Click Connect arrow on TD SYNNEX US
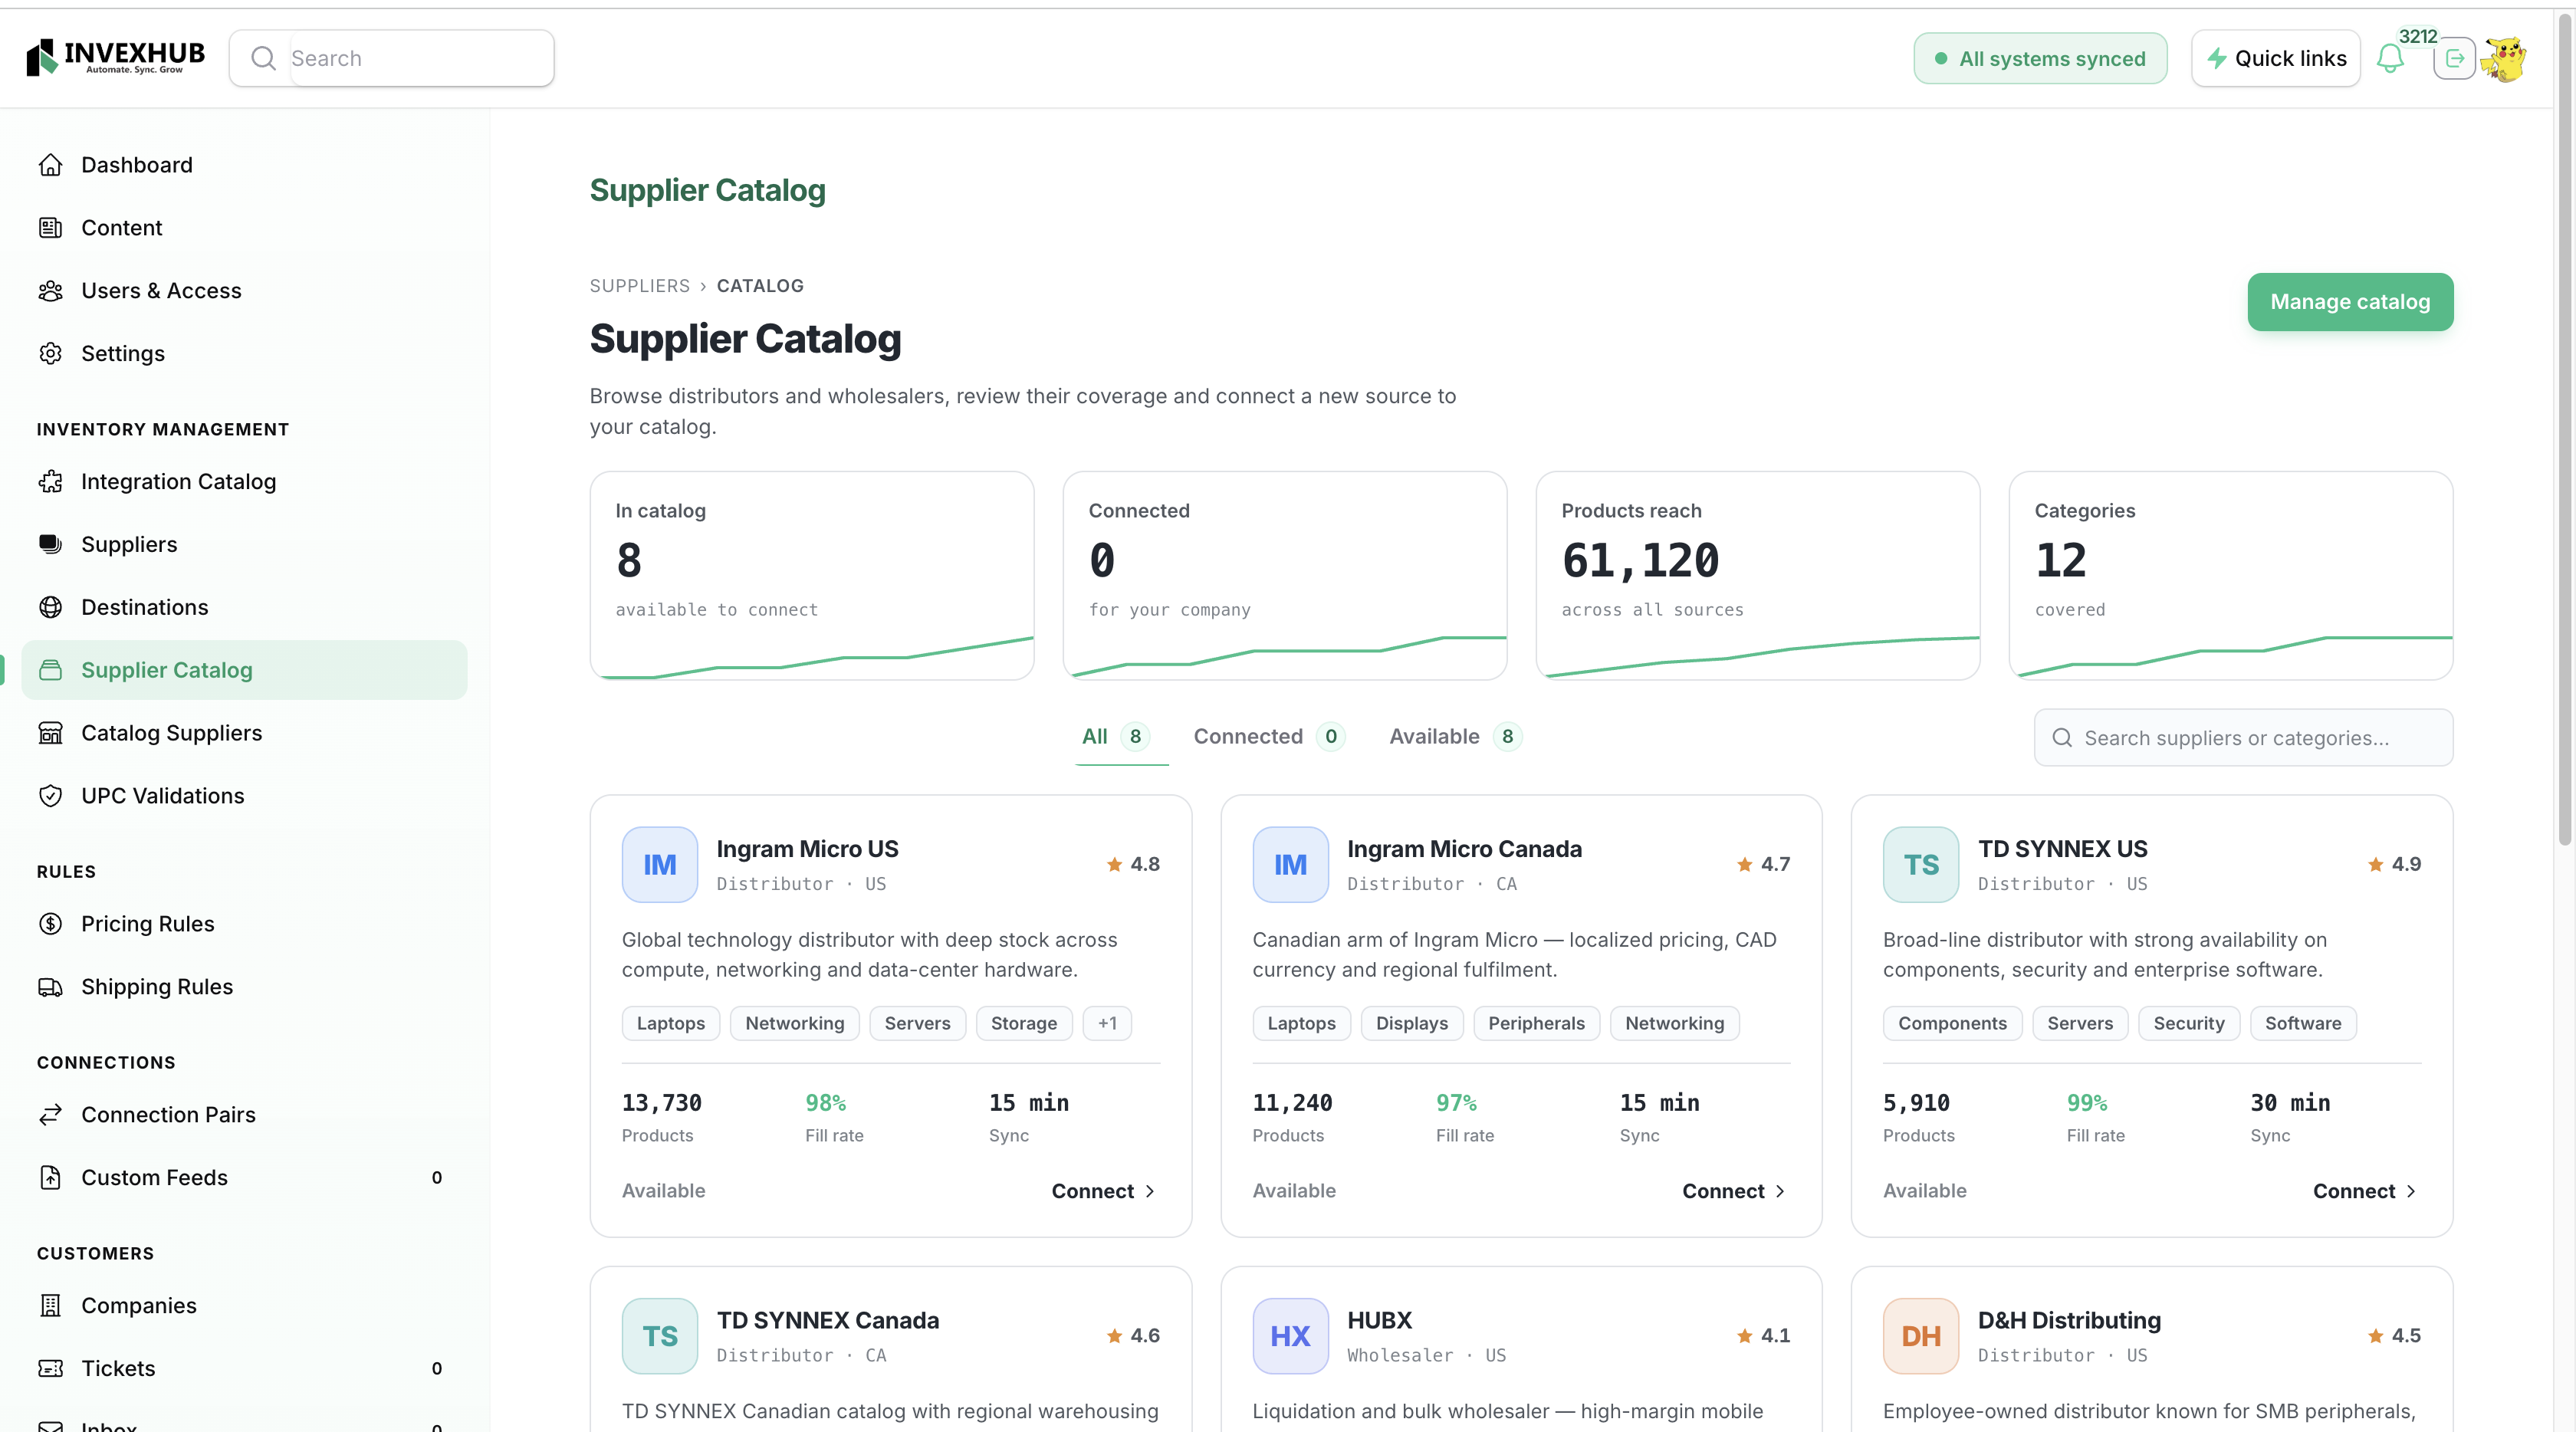This screenshot has height=1432, width=2576. pyautogui.click(x=2364, y=1190)
